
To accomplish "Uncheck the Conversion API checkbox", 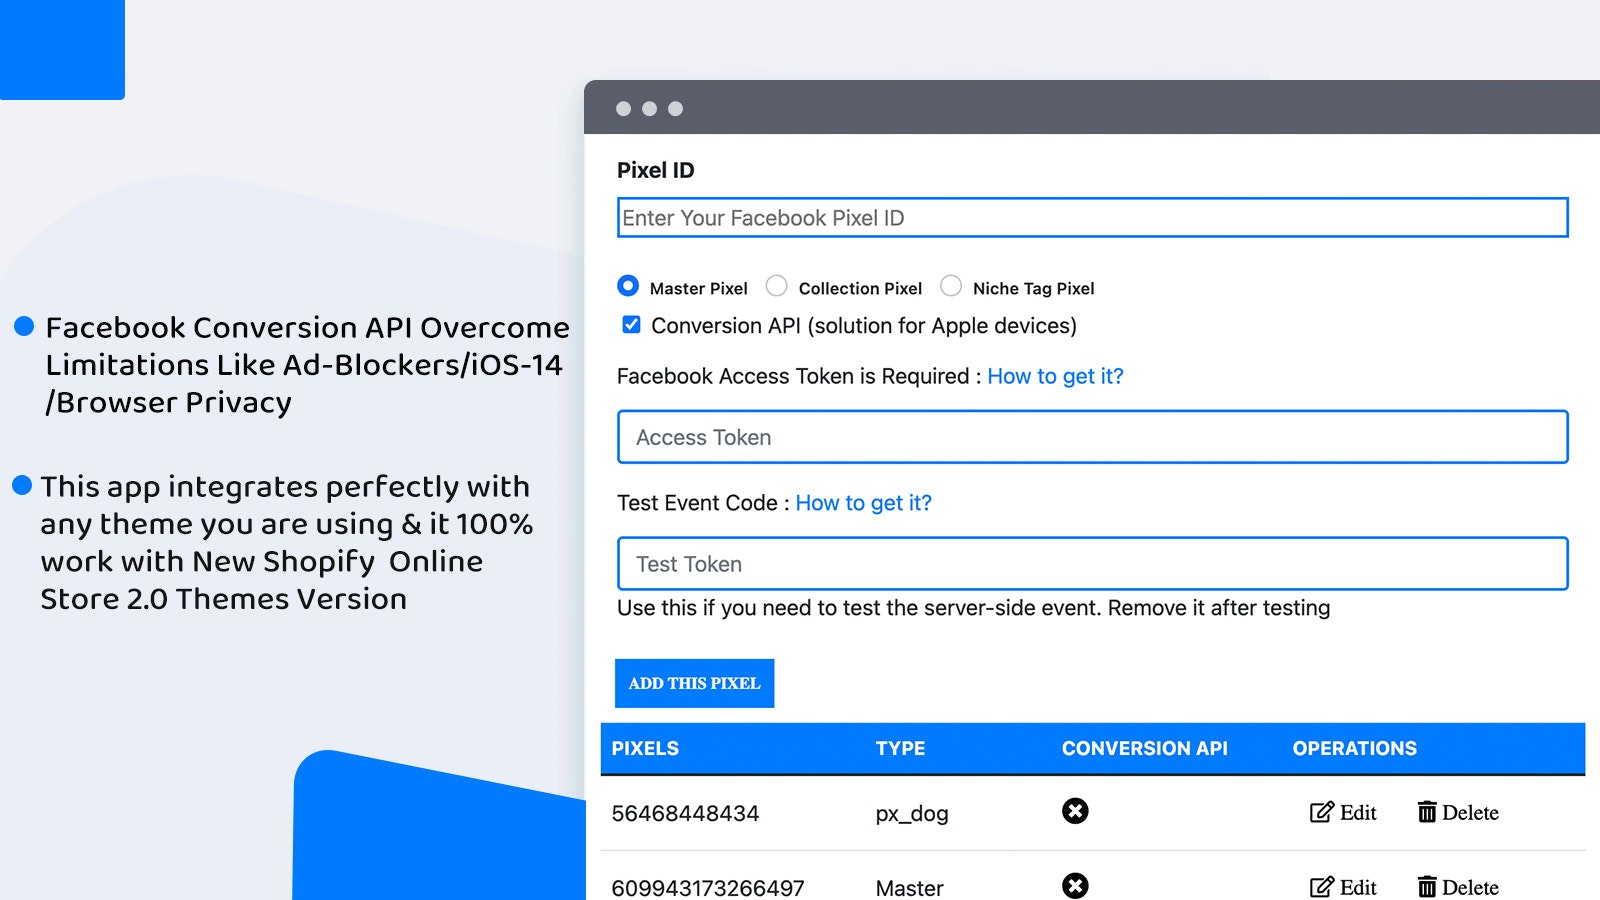I will coord(631,324).
